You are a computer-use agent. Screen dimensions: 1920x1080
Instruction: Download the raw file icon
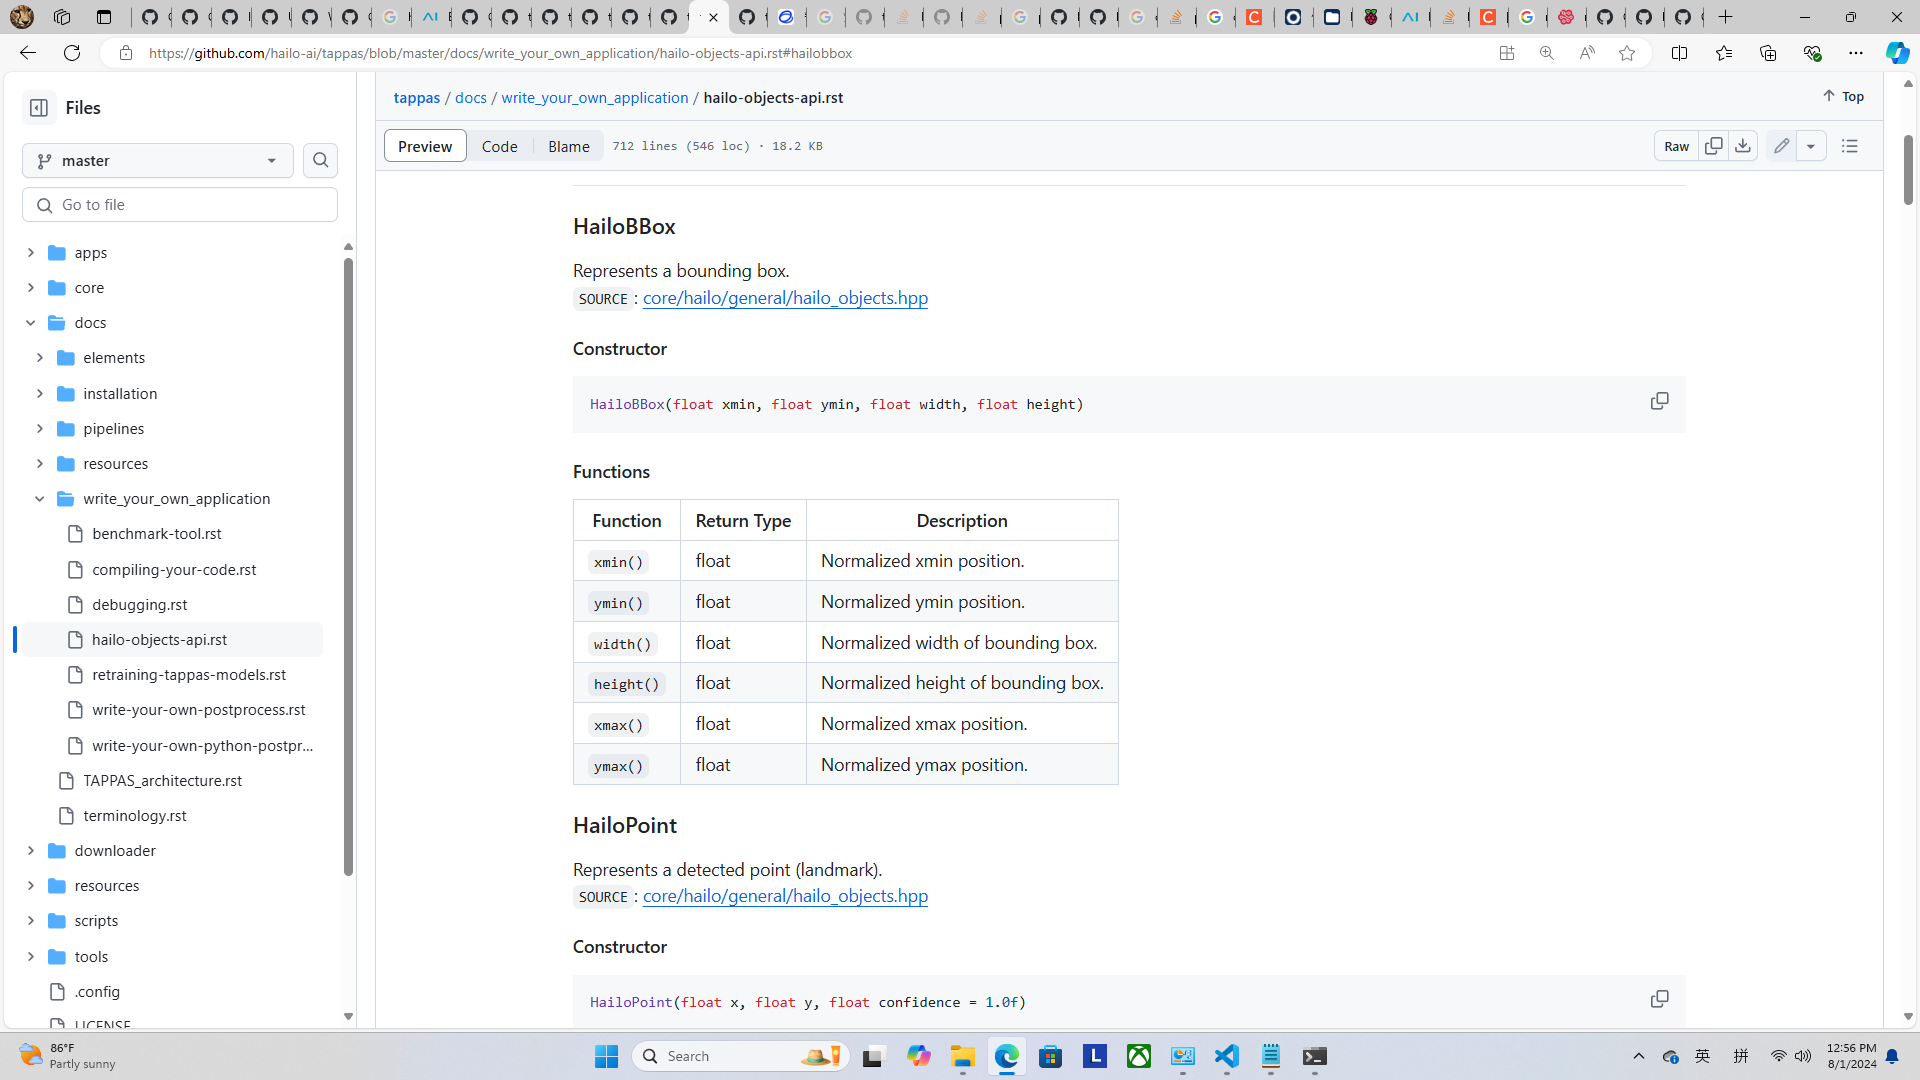coord(1743,146)
